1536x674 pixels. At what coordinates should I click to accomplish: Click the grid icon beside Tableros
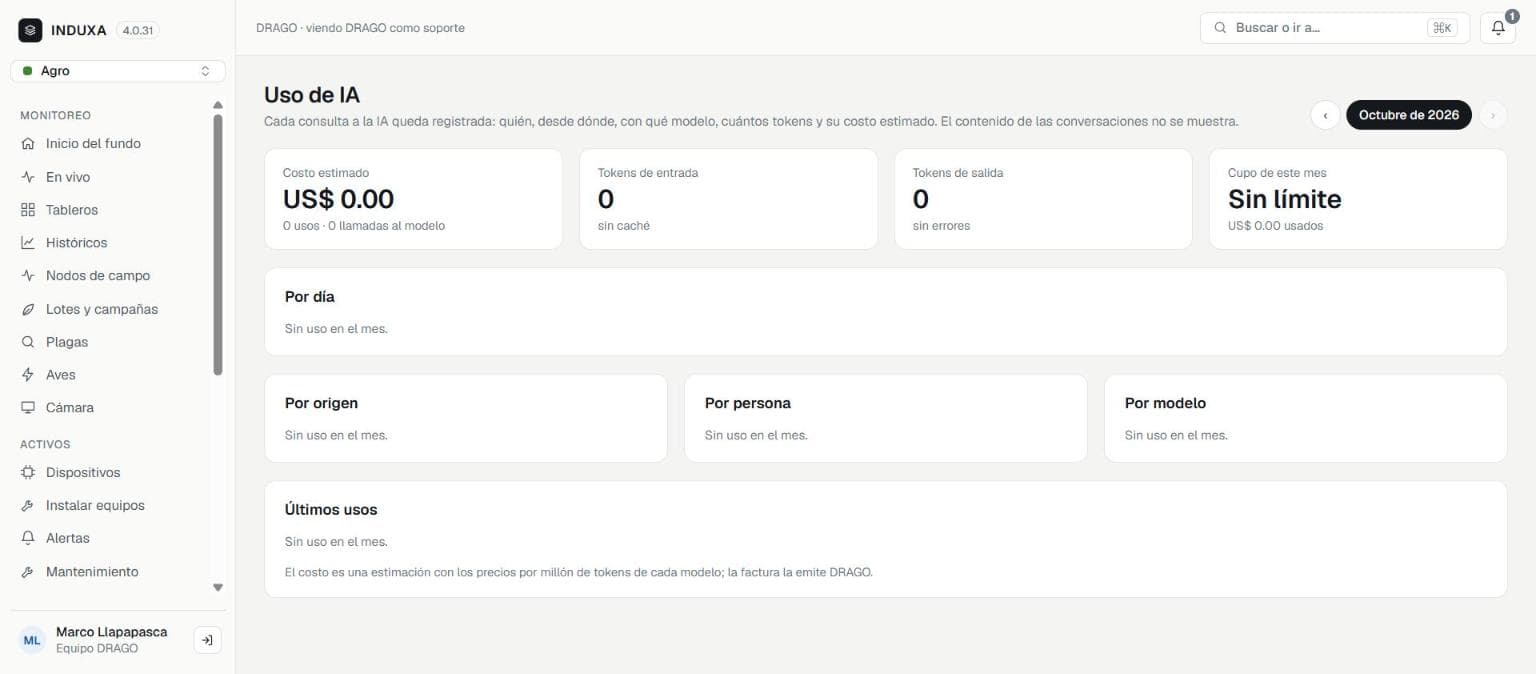pos(28,210)
